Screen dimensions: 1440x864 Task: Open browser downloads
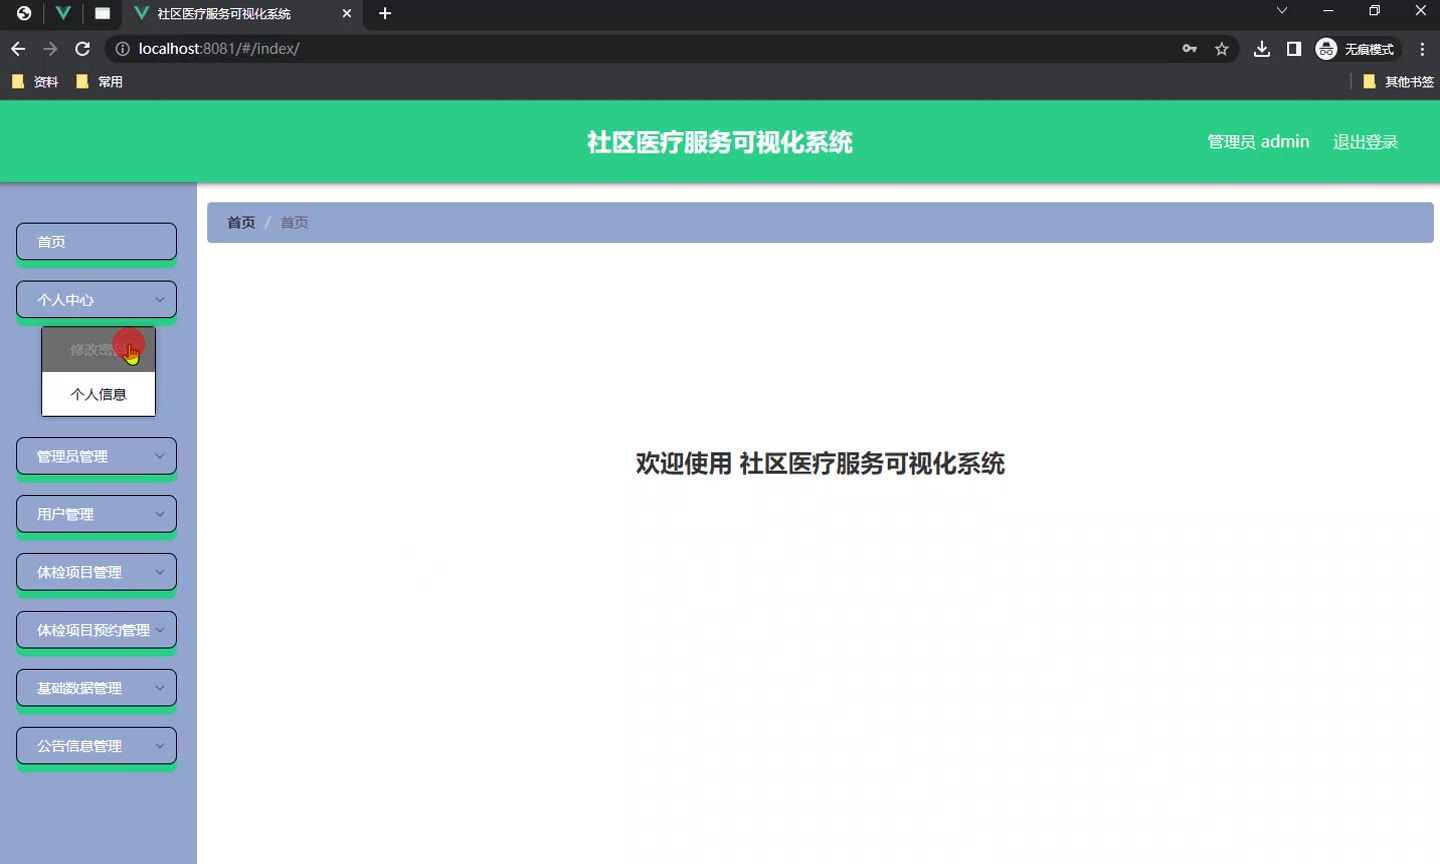click(1262, 49)
